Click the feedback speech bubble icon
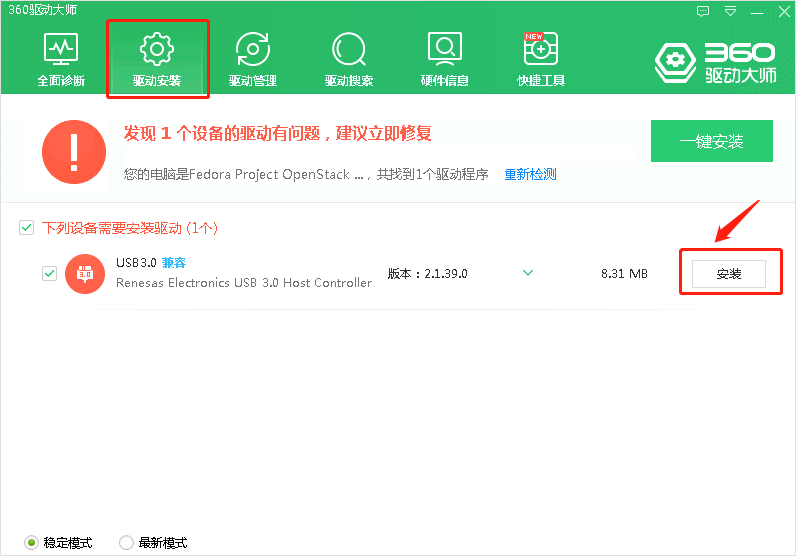 point(703,11)
